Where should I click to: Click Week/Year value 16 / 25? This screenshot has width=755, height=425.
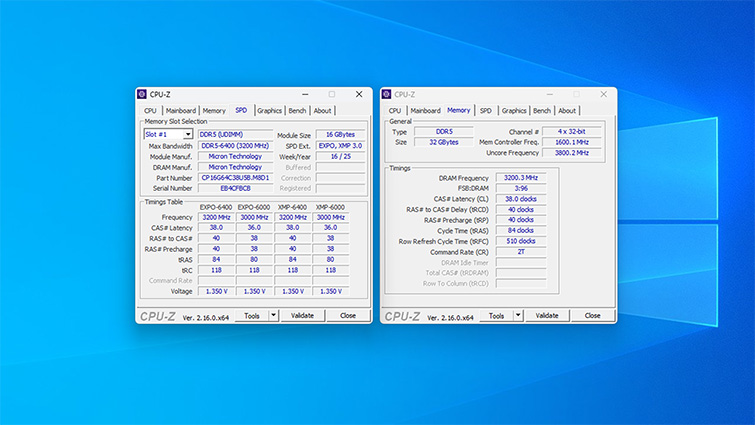tap(340, 156)
